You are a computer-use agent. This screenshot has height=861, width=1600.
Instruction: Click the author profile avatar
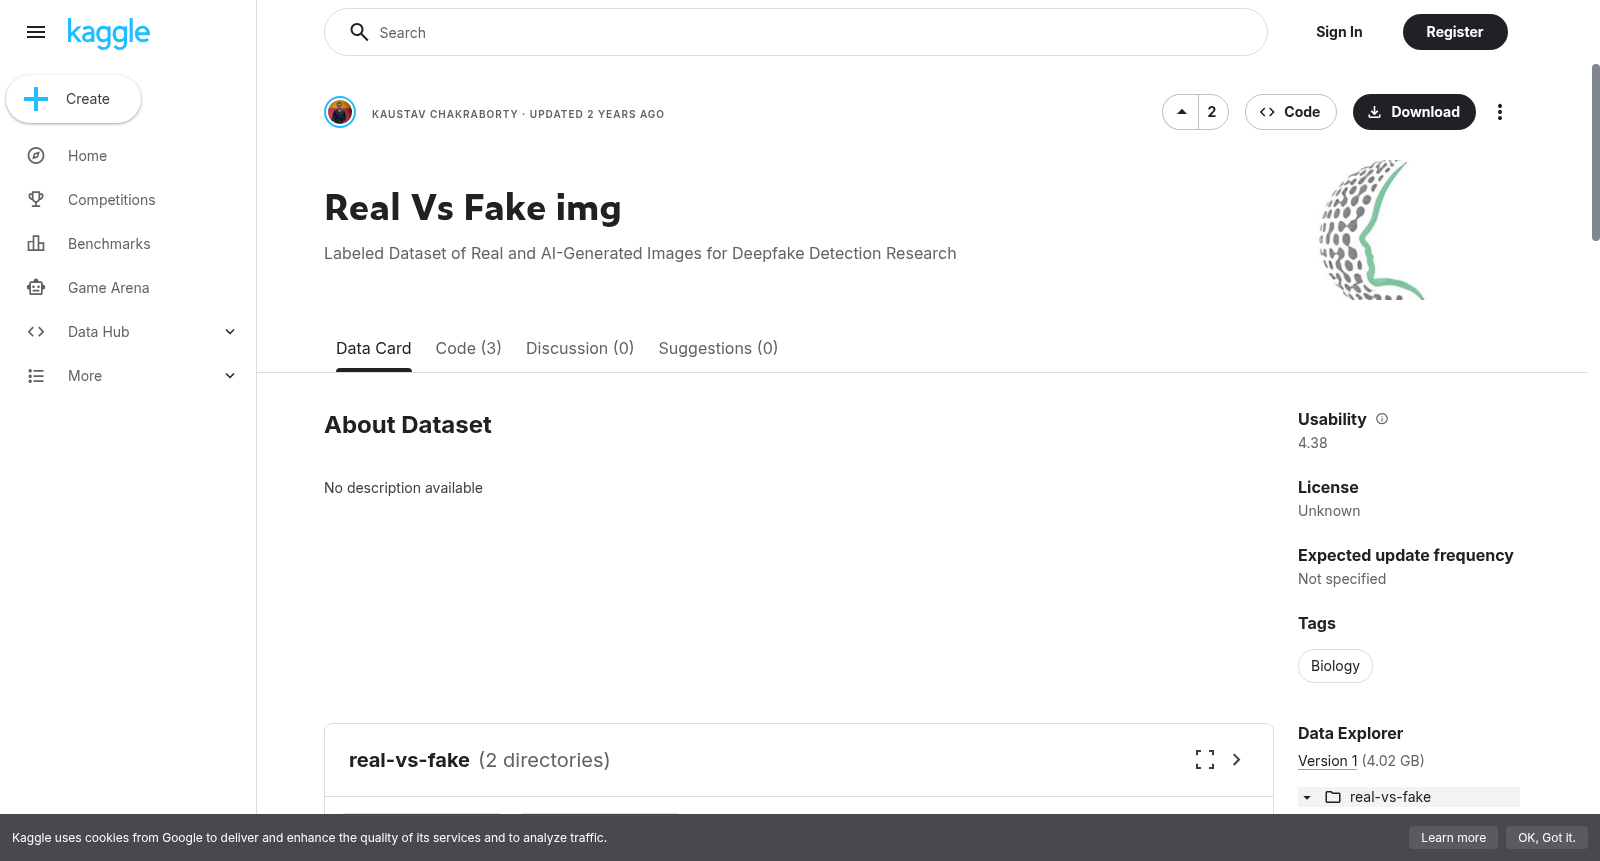coord(340,112)
